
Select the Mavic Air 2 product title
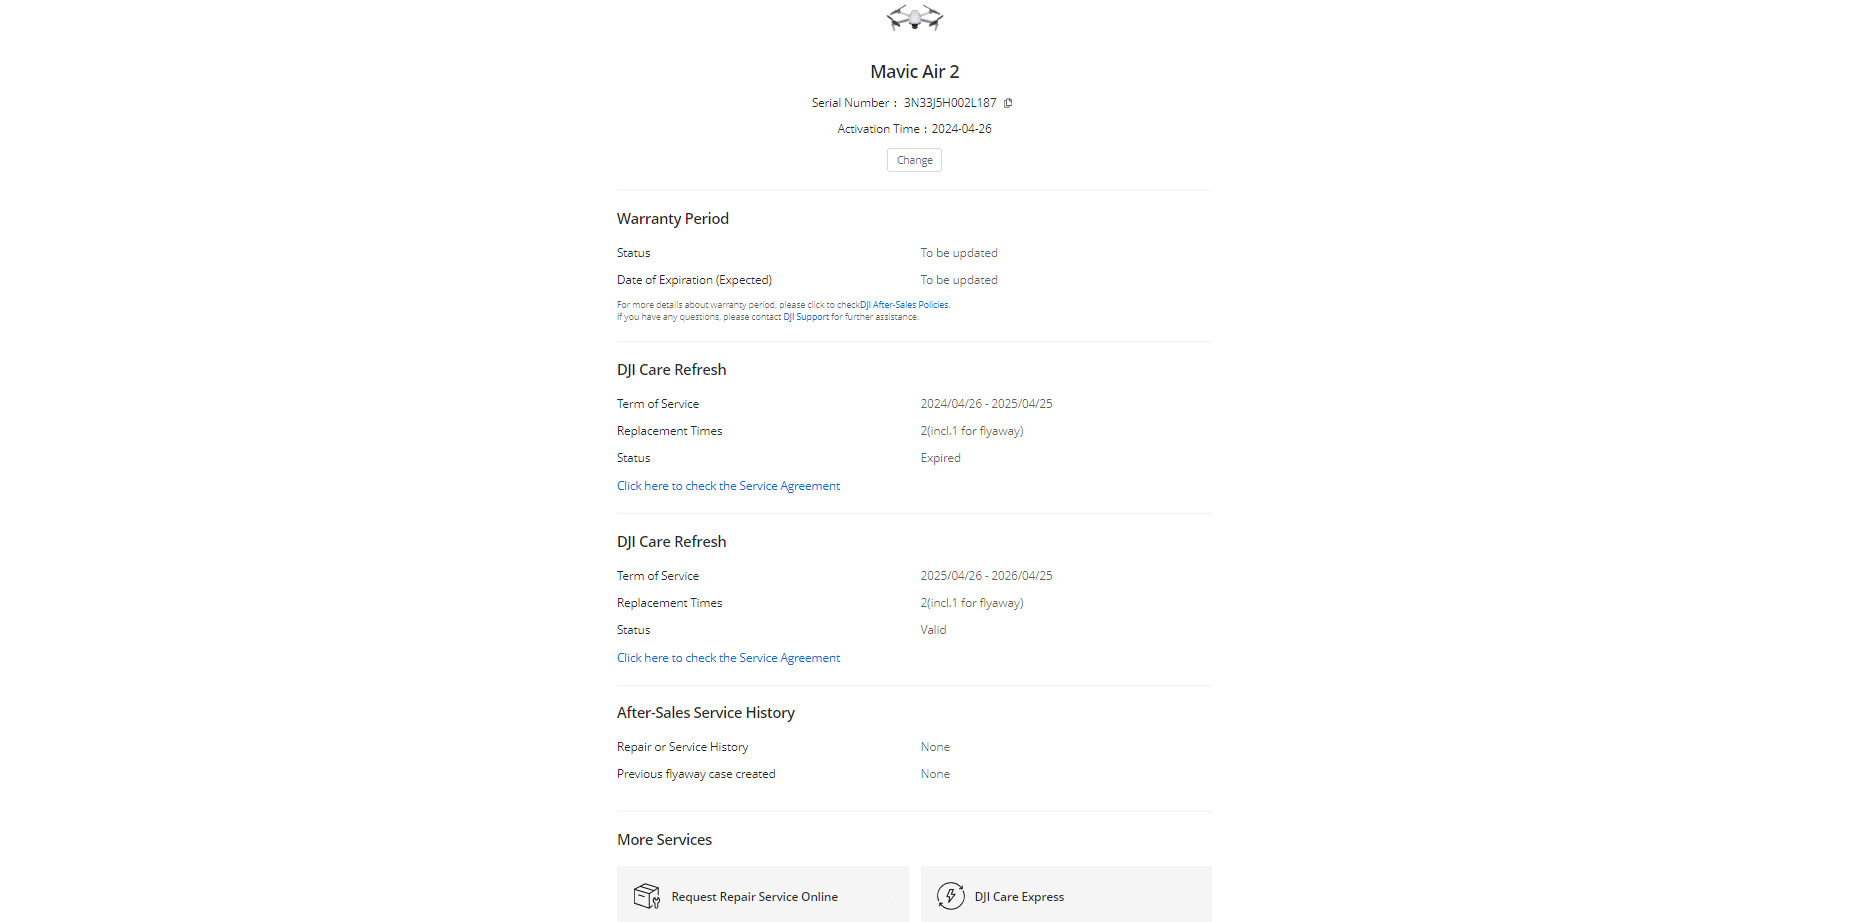click(914, 72)
